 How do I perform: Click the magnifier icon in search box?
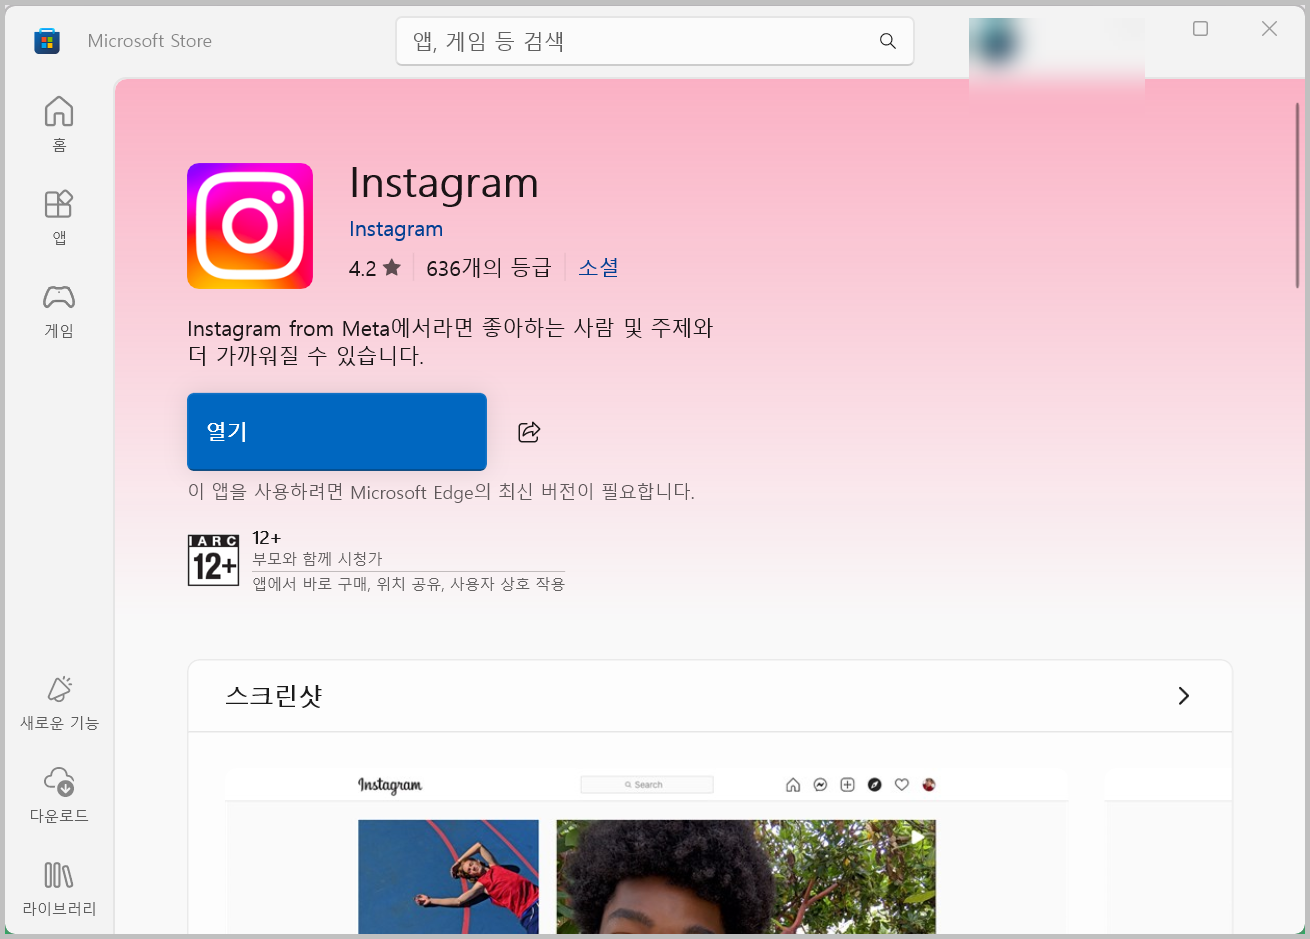point(887,41)
